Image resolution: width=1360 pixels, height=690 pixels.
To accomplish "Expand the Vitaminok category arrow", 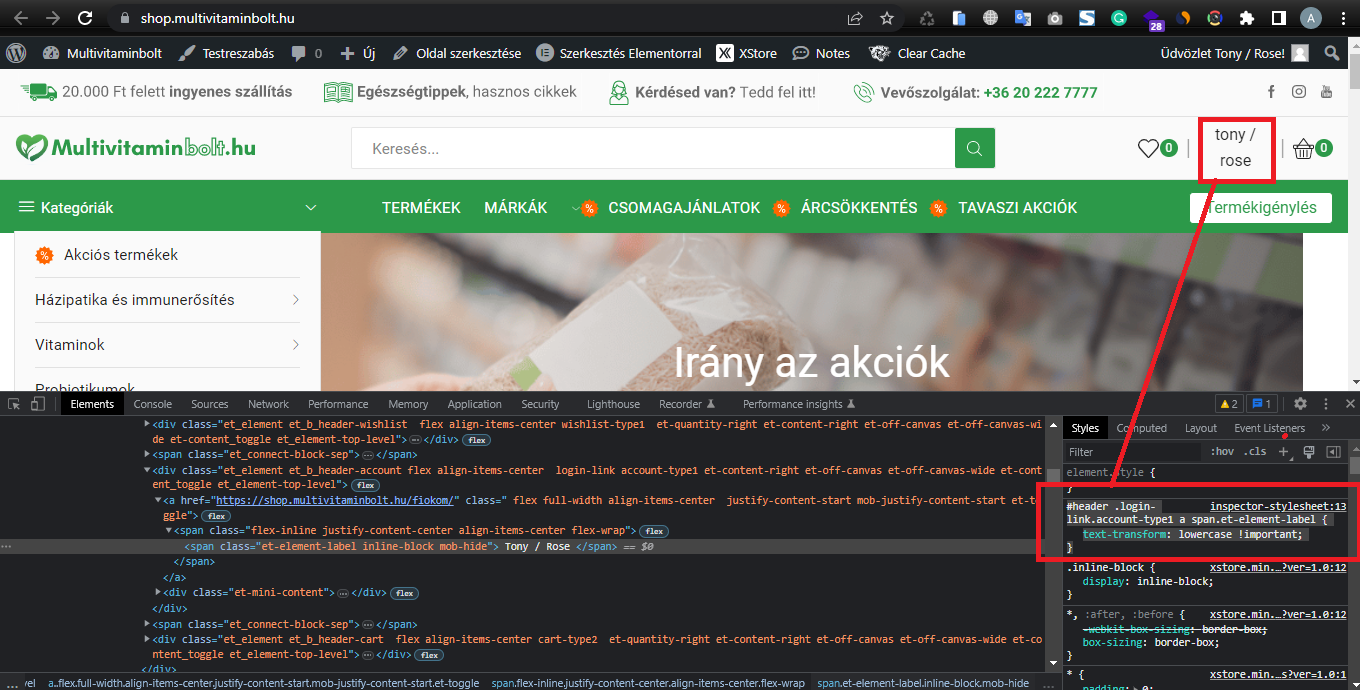I will coord(296,345).
